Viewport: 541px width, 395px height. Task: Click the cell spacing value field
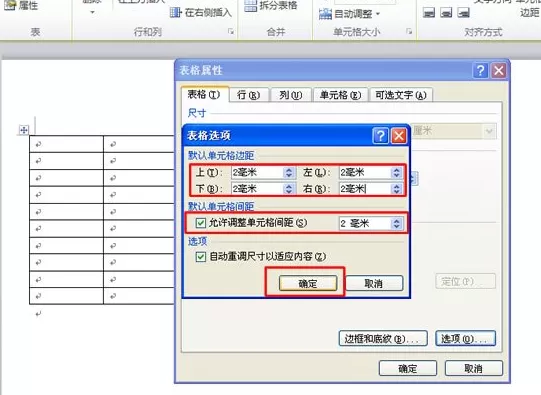pos(365,223)
